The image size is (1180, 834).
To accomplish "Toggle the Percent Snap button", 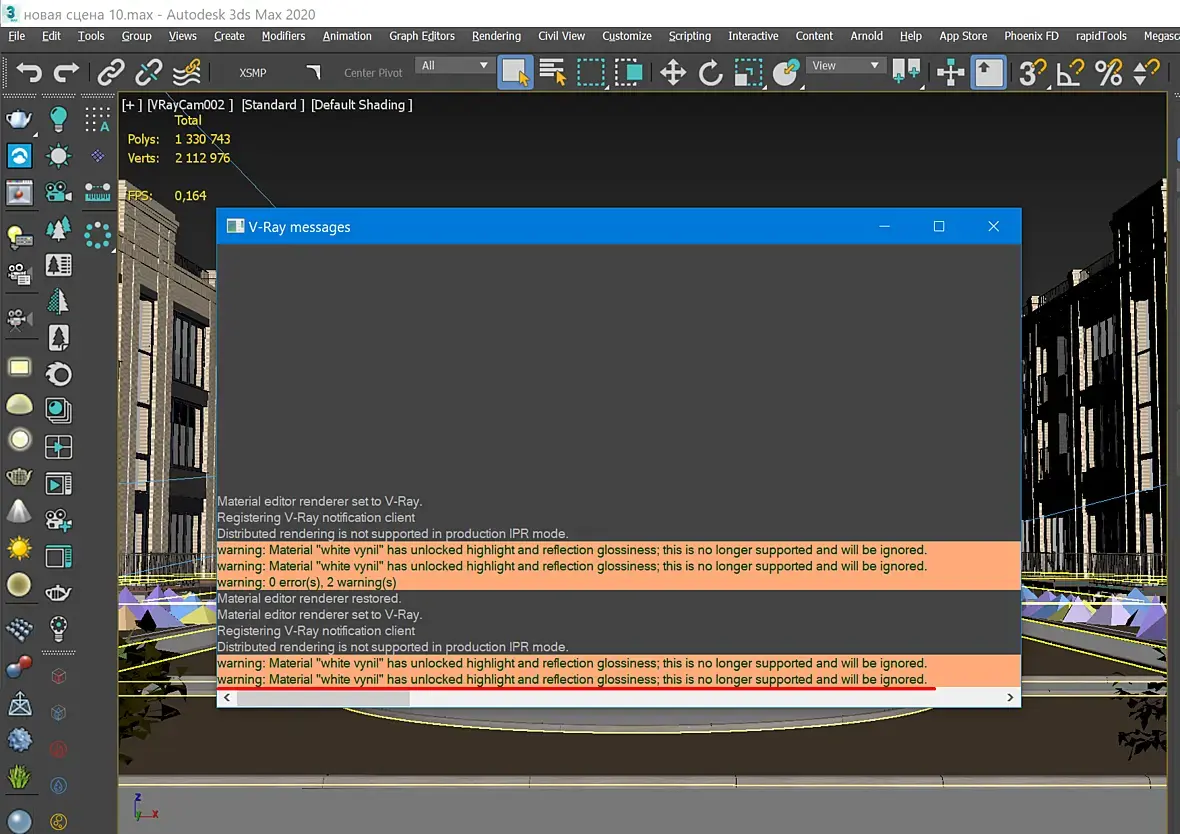I will click(1108, 73).
